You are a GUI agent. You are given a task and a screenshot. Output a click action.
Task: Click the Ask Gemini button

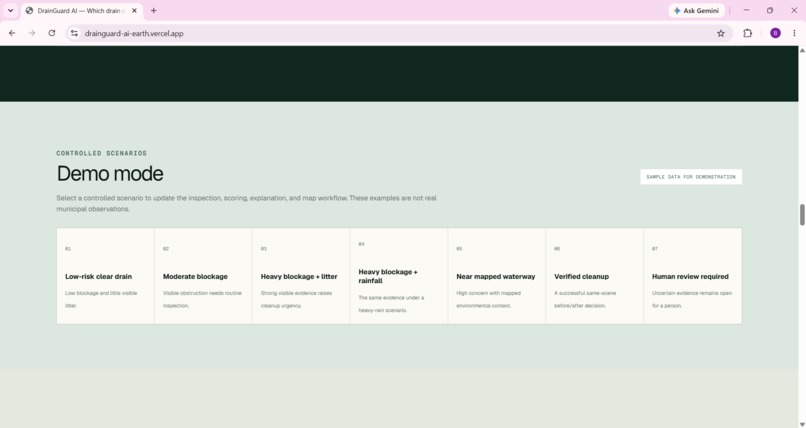coord(696,10)
